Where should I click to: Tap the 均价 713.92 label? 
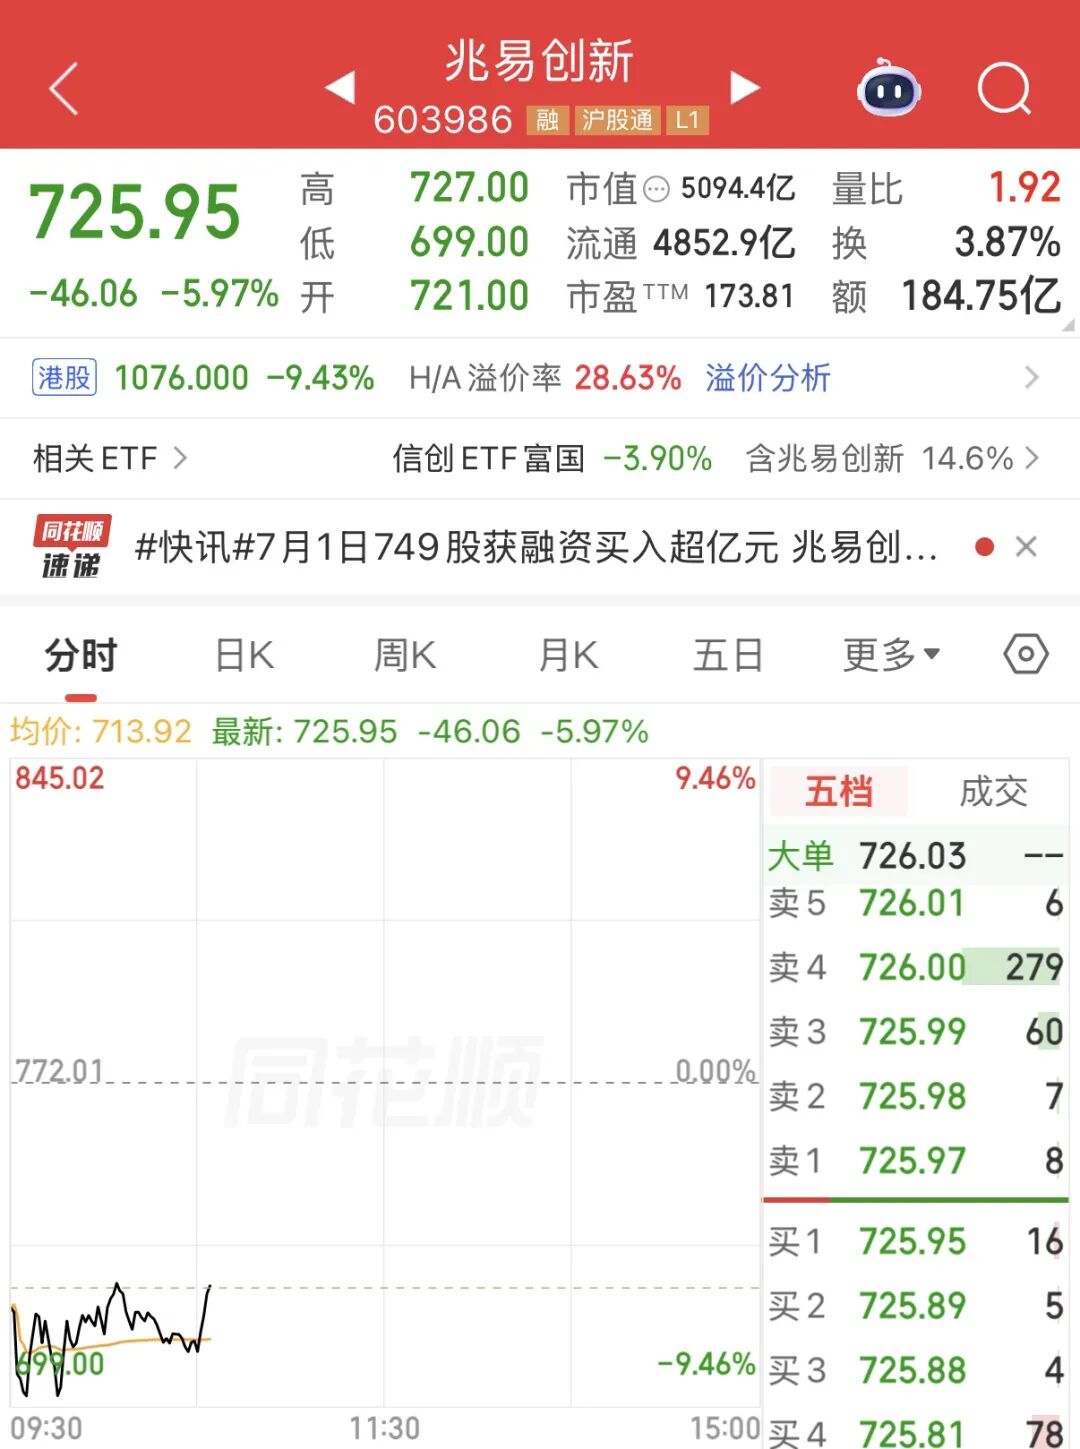[100, 731]
